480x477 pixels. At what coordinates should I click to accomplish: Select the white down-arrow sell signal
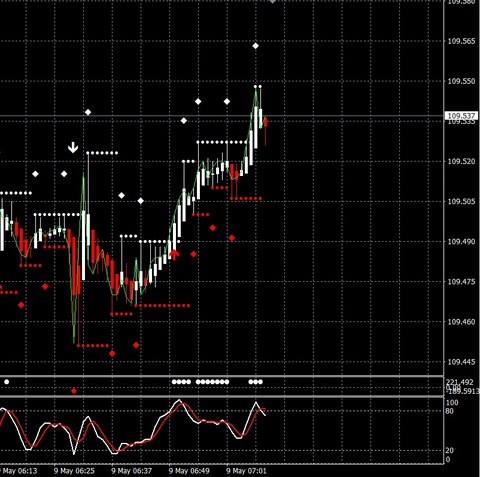pyautogui.click(x=73, y=147)
